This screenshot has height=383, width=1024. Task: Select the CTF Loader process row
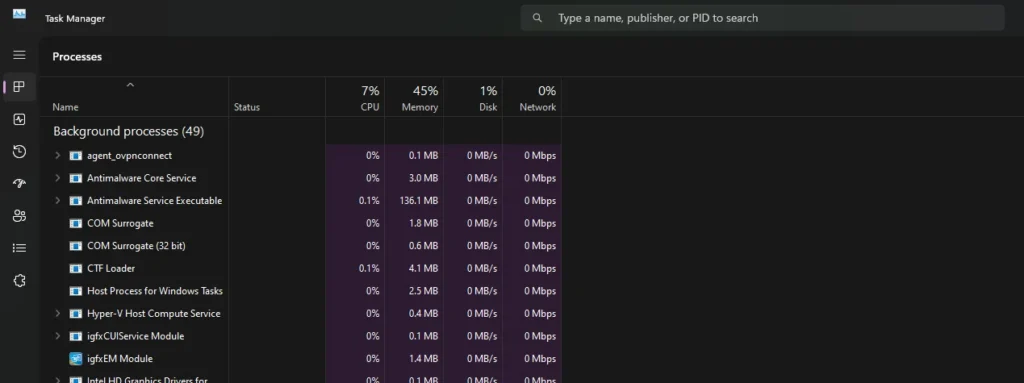300,268
